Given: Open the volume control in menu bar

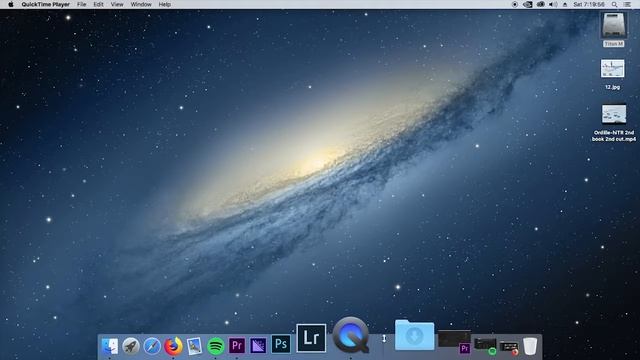Looking at the screenshot, I should (553, 4).
